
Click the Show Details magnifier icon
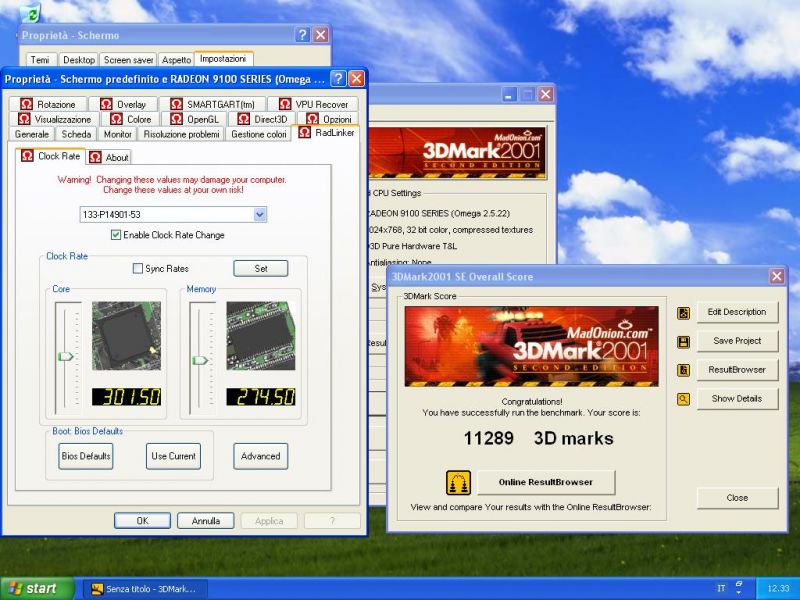(684, 399)
